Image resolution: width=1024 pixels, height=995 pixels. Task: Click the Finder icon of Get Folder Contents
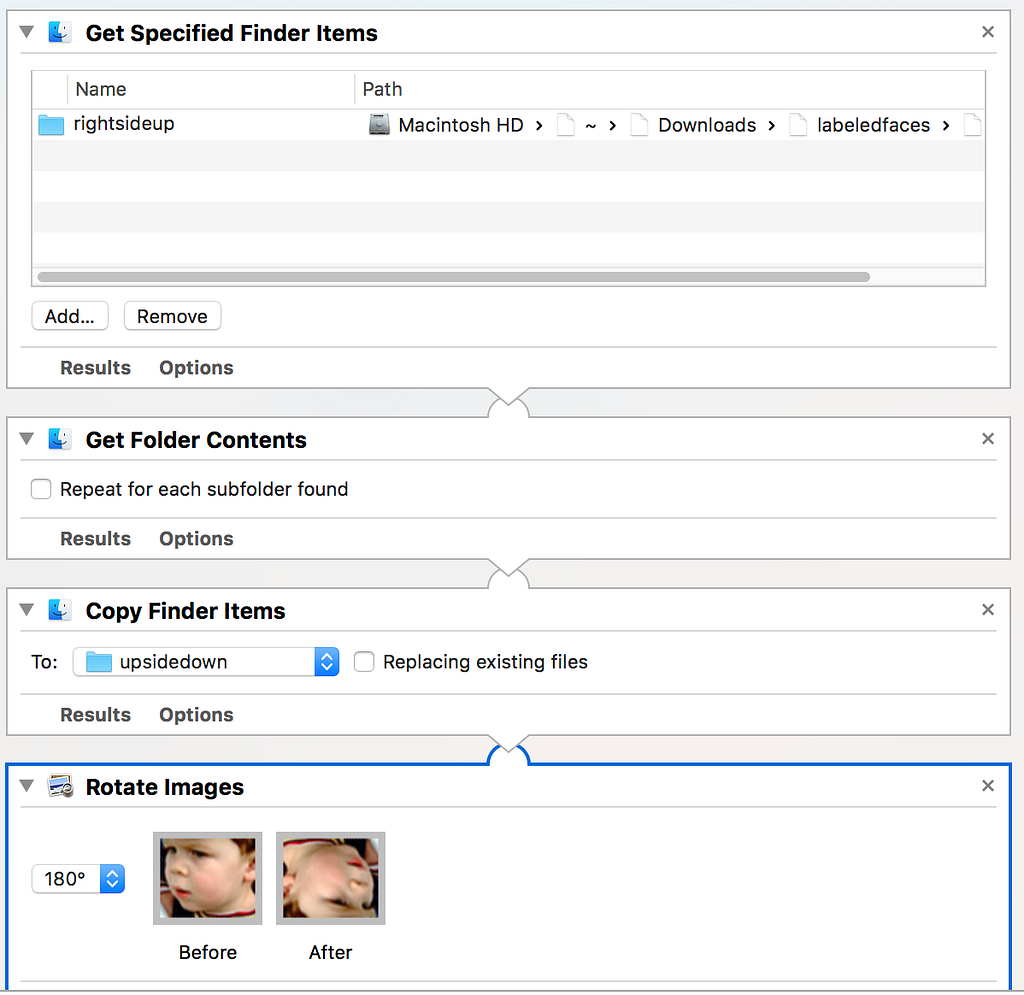tap(60, 440)
